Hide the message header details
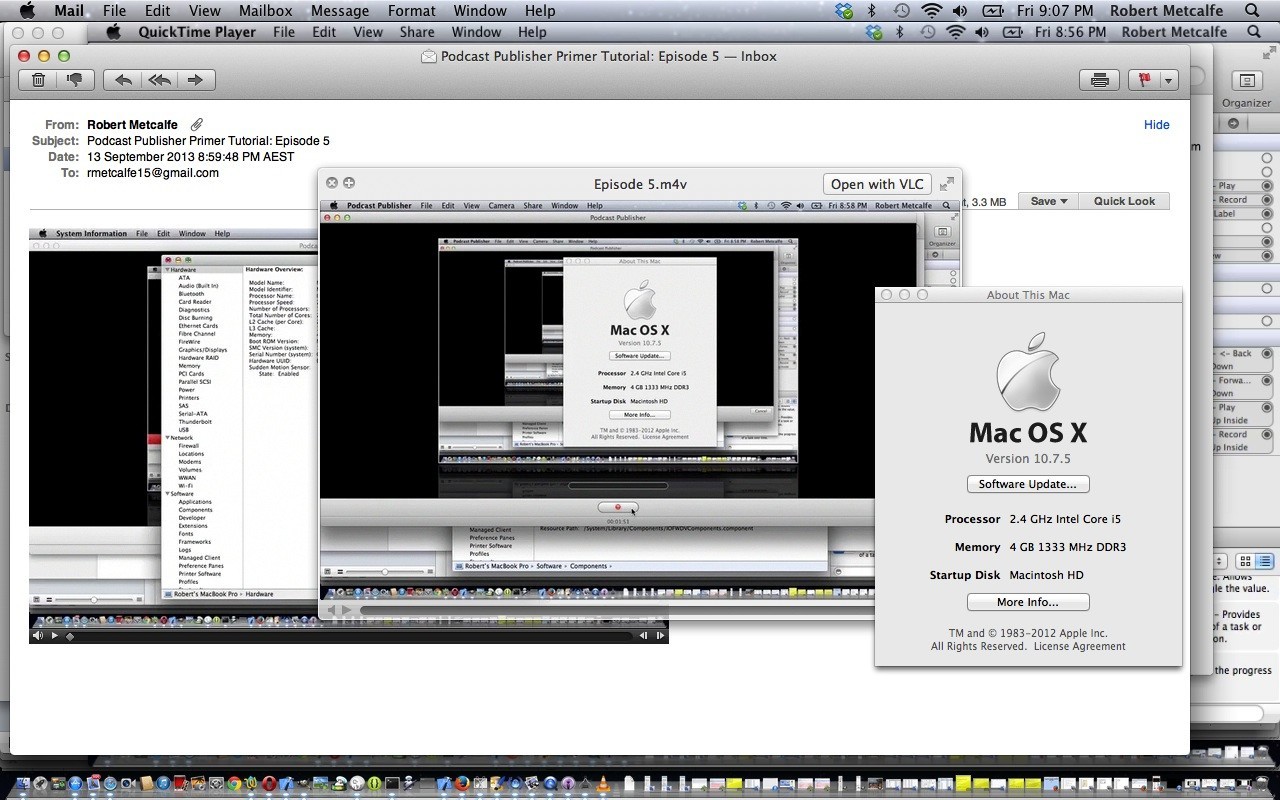This screenshot has width=1280, height=800. [x=1156, y=124]
